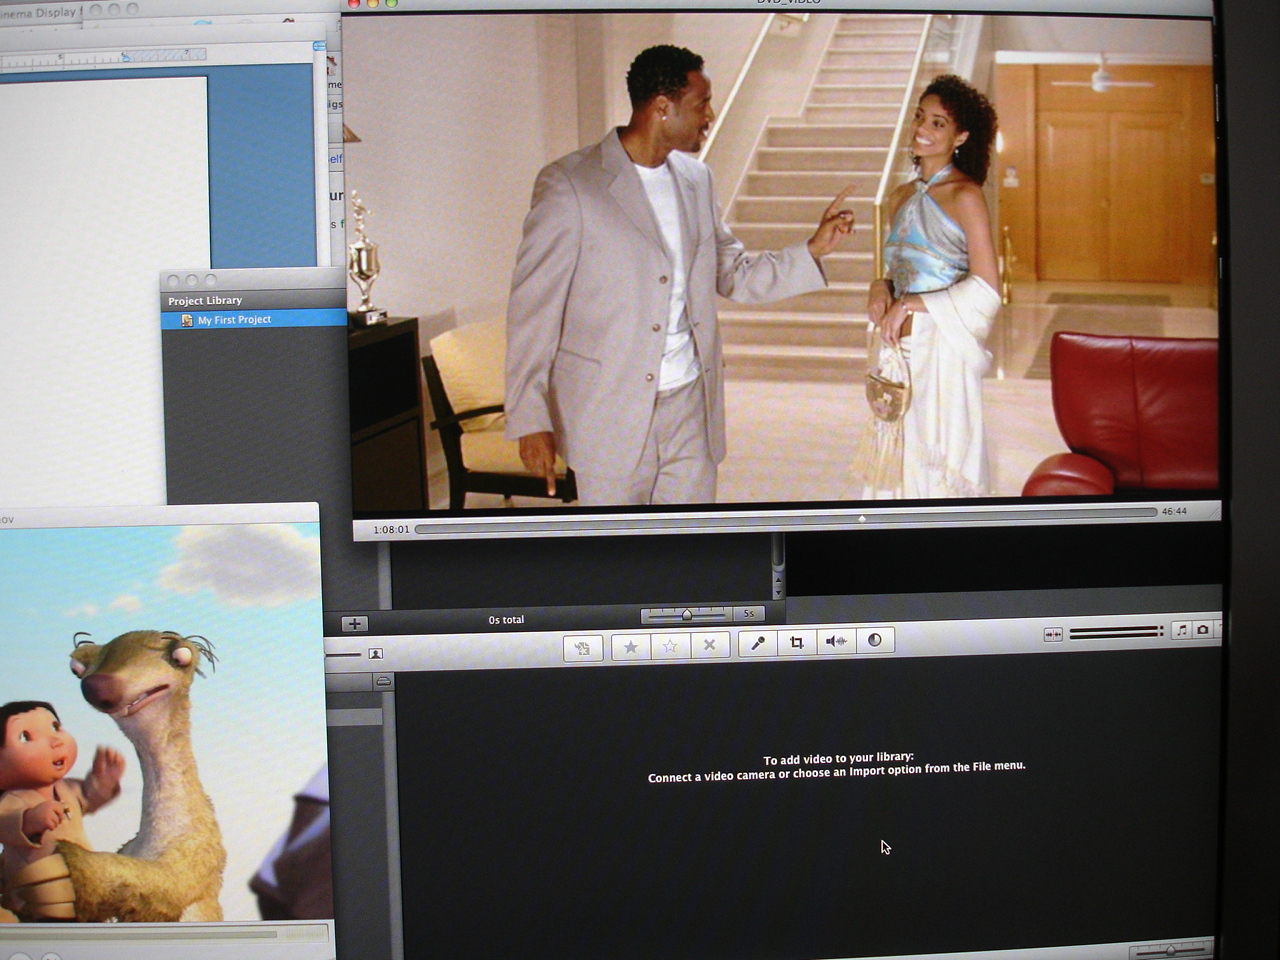Select the crop tool
The width and height of the screenshot is (1280, 960).
pyautogui.click(x=797, y=642)
